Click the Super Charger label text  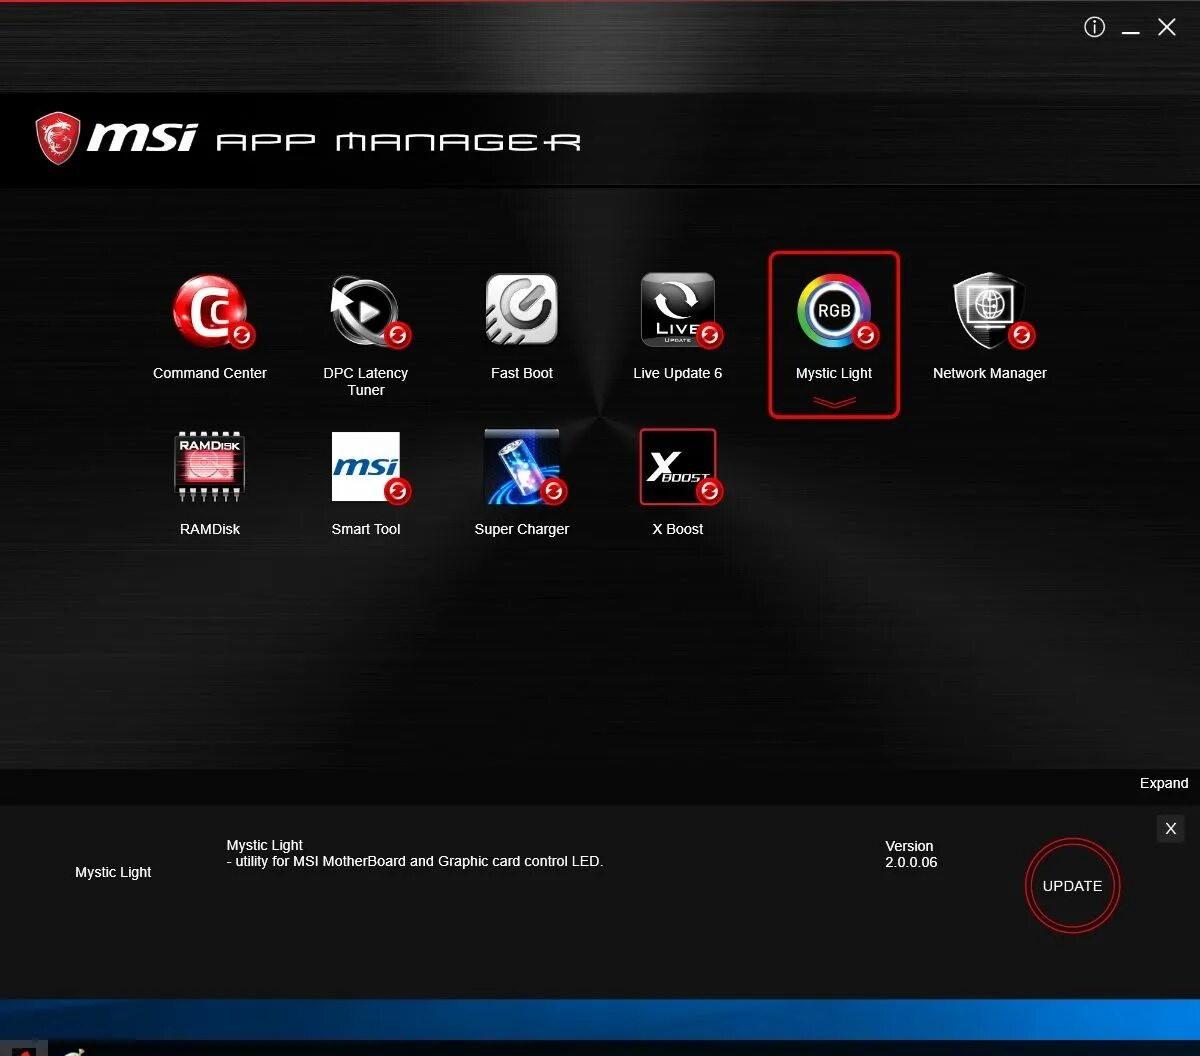point(522,529)
